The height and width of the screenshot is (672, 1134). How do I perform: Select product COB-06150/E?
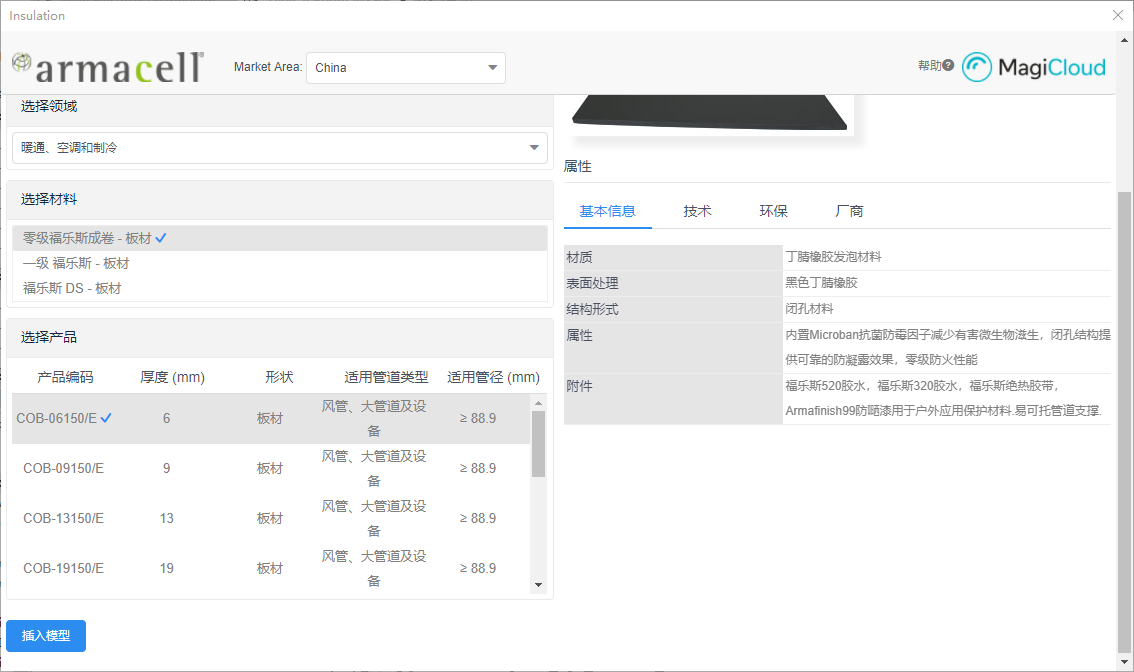(271, 418)
